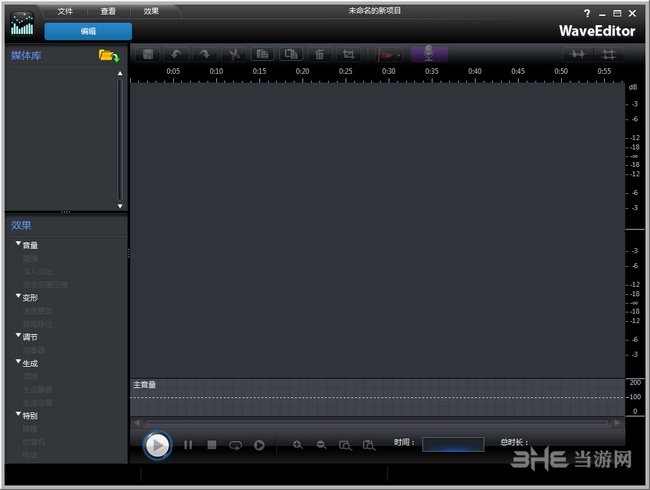Screen dimensions: 650x490
Task: Start recording with the microphone button
Action: [429, 54]
